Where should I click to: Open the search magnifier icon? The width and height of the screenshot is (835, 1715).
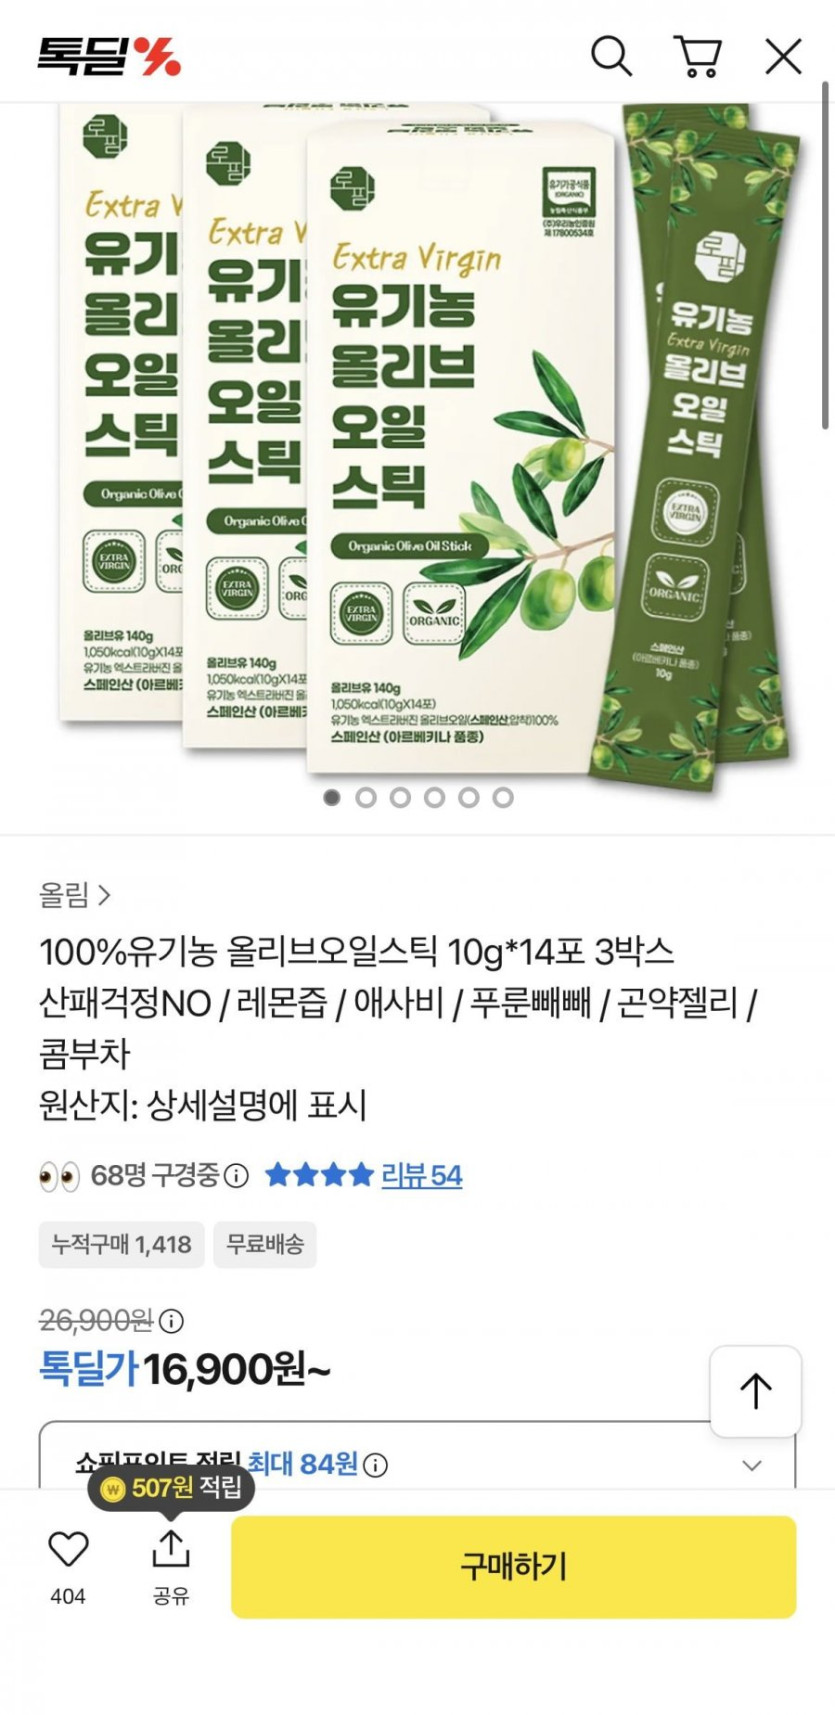pyautogui.click(x=611, y=56)
